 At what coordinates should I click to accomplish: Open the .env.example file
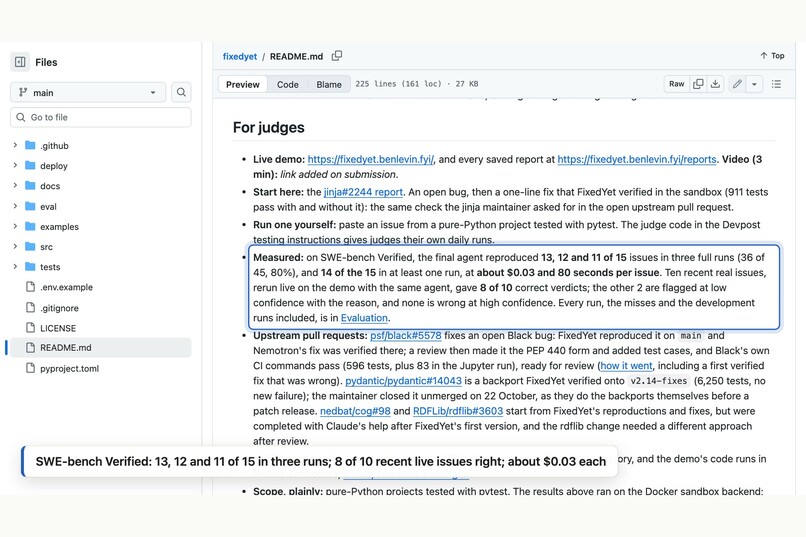(66, 287)
